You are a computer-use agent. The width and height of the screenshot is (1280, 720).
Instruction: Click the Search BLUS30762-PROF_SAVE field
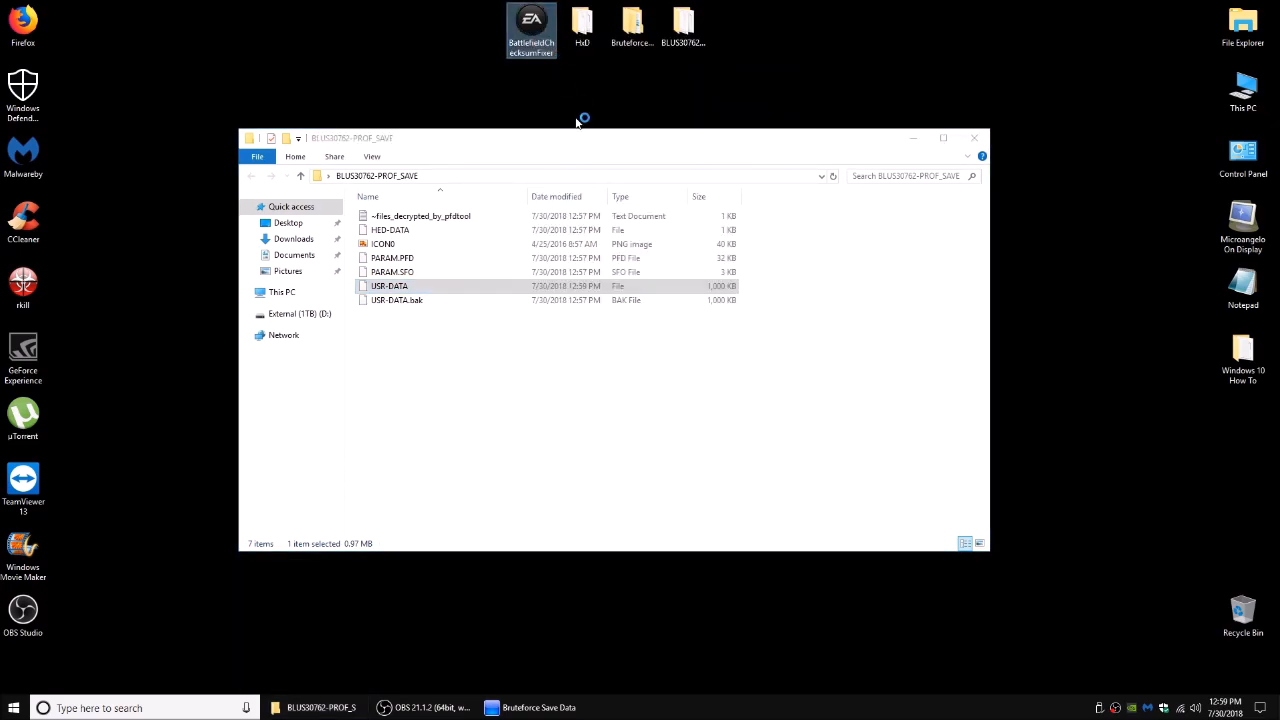coord(914,176)
